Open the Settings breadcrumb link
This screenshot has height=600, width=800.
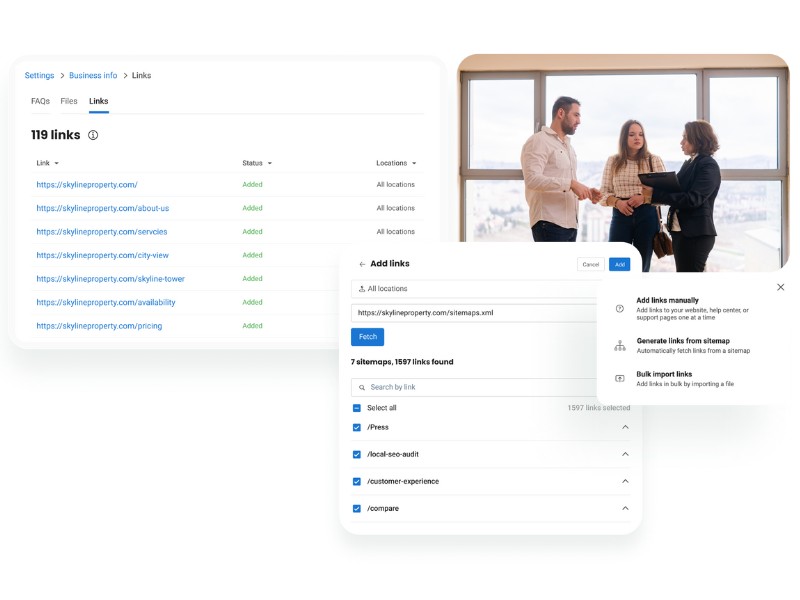click(39, 75)
